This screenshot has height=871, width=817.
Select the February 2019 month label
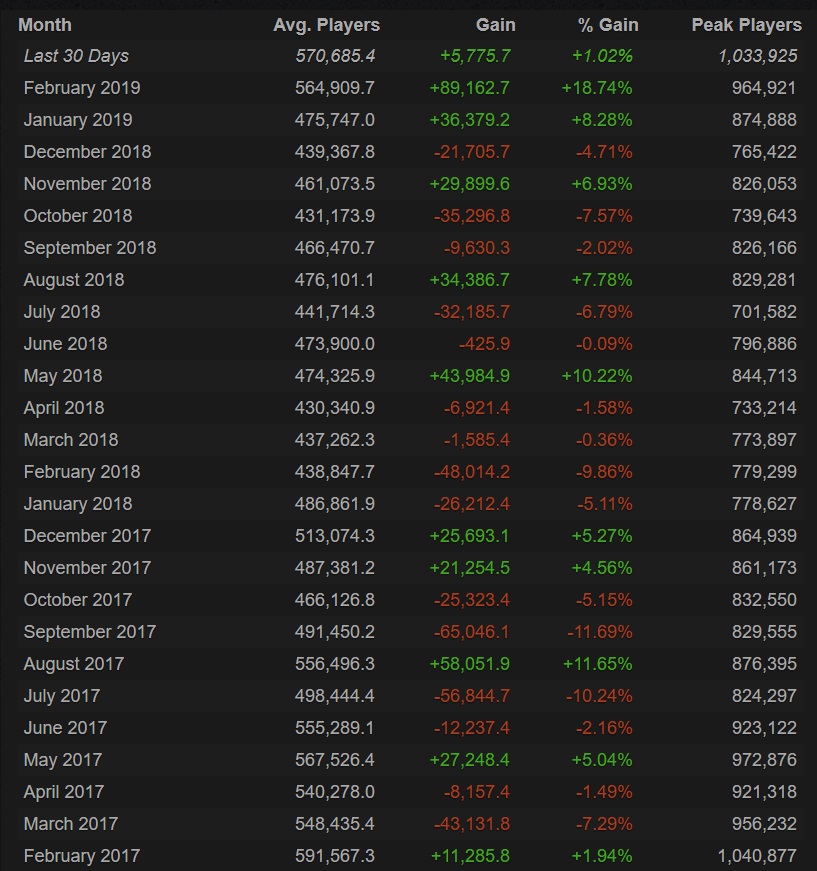coord(82,88)
